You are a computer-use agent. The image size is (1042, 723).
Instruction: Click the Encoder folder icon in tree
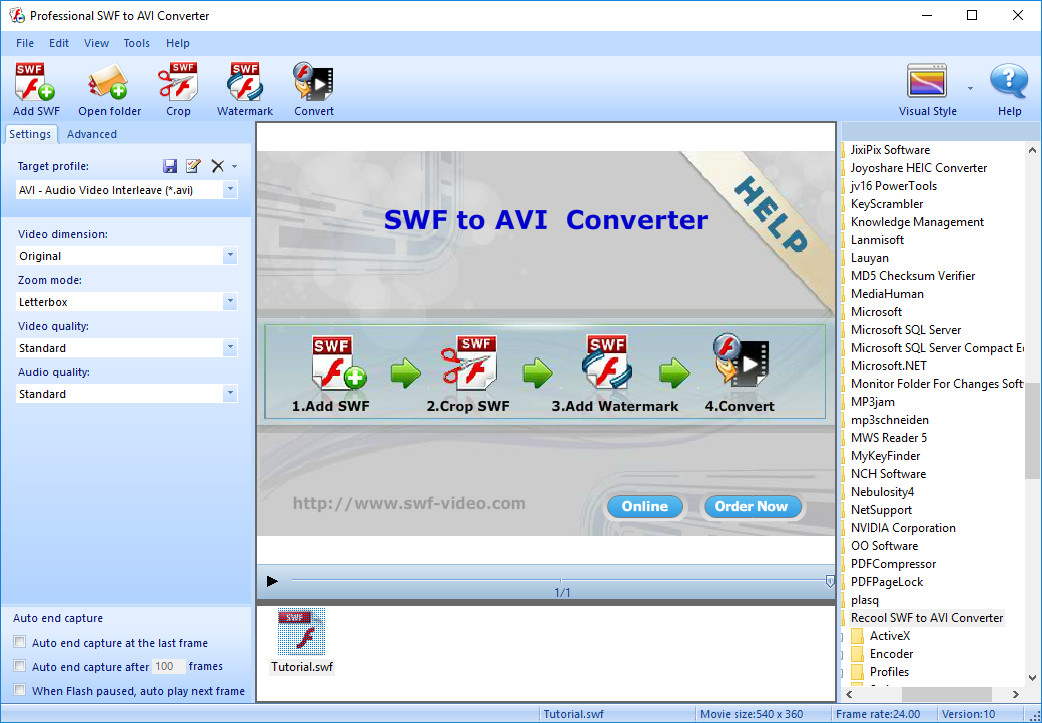click(x=857, y=654)
